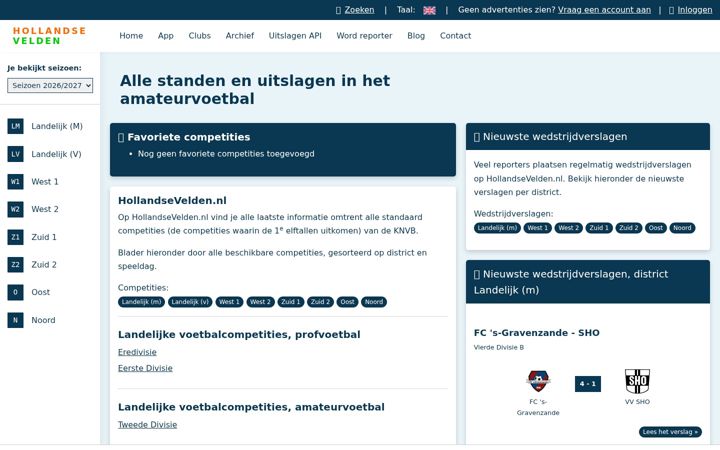Click the FC 's-Gravenzande club crest
This screenshot has width=720, height=450.
click(538, 381)
